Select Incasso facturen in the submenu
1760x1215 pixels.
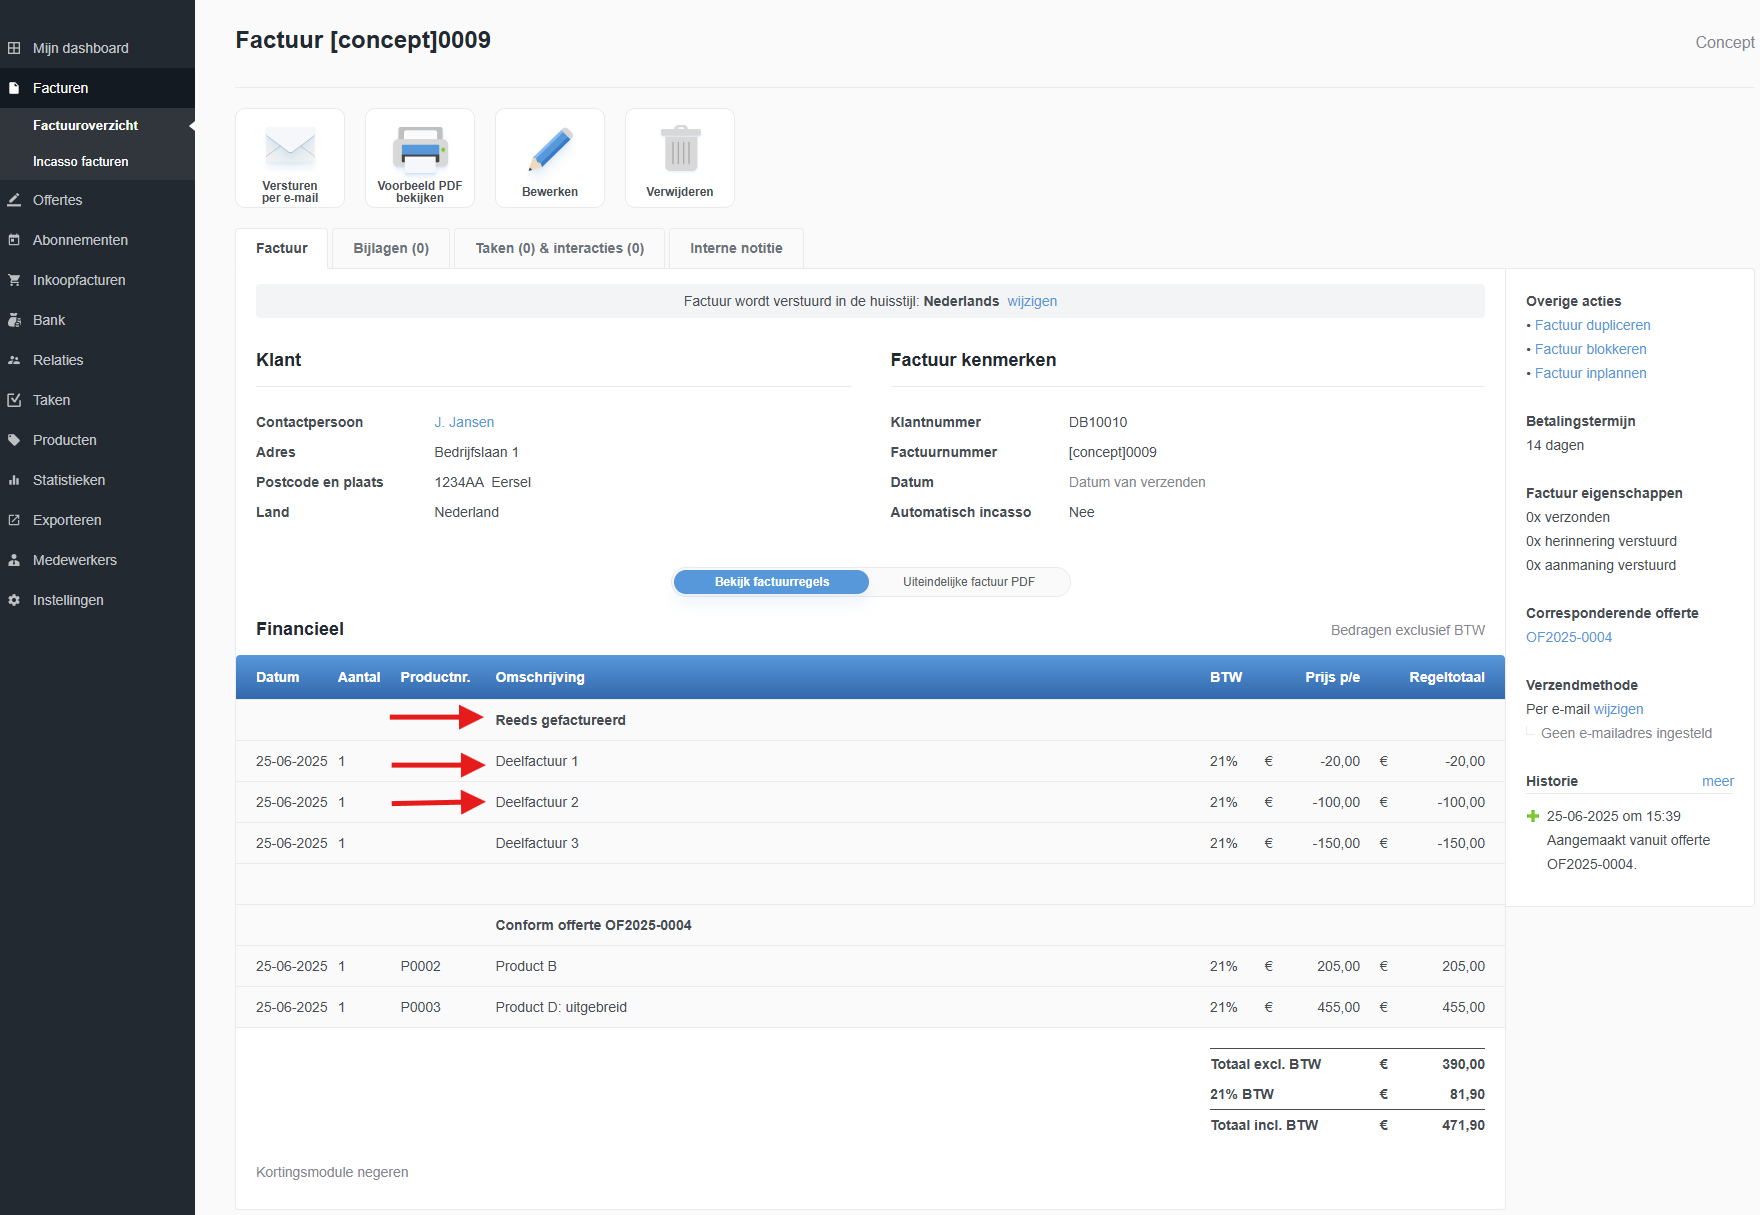tap(80, 161)
